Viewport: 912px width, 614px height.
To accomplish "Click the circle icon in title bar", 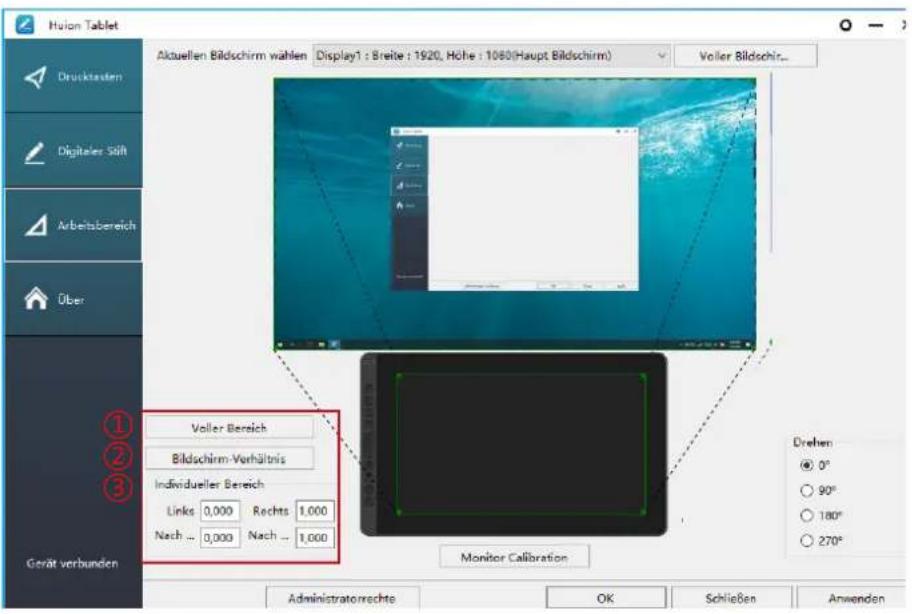I will point(845,25).
